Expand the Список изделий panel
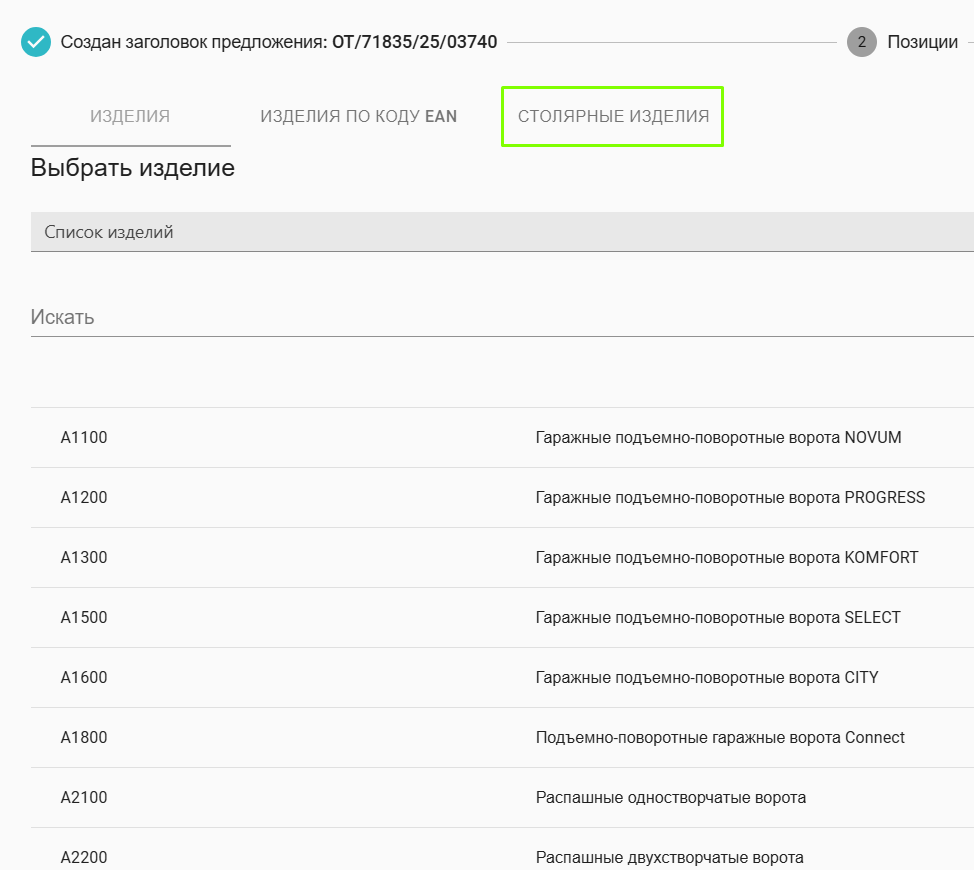 click(x=502, y=232)
